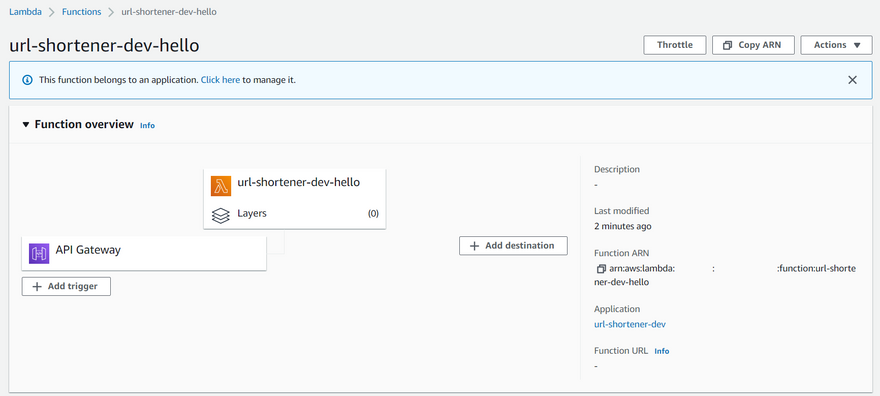Open the Actions dropdown menu

[x=837, y=45]
